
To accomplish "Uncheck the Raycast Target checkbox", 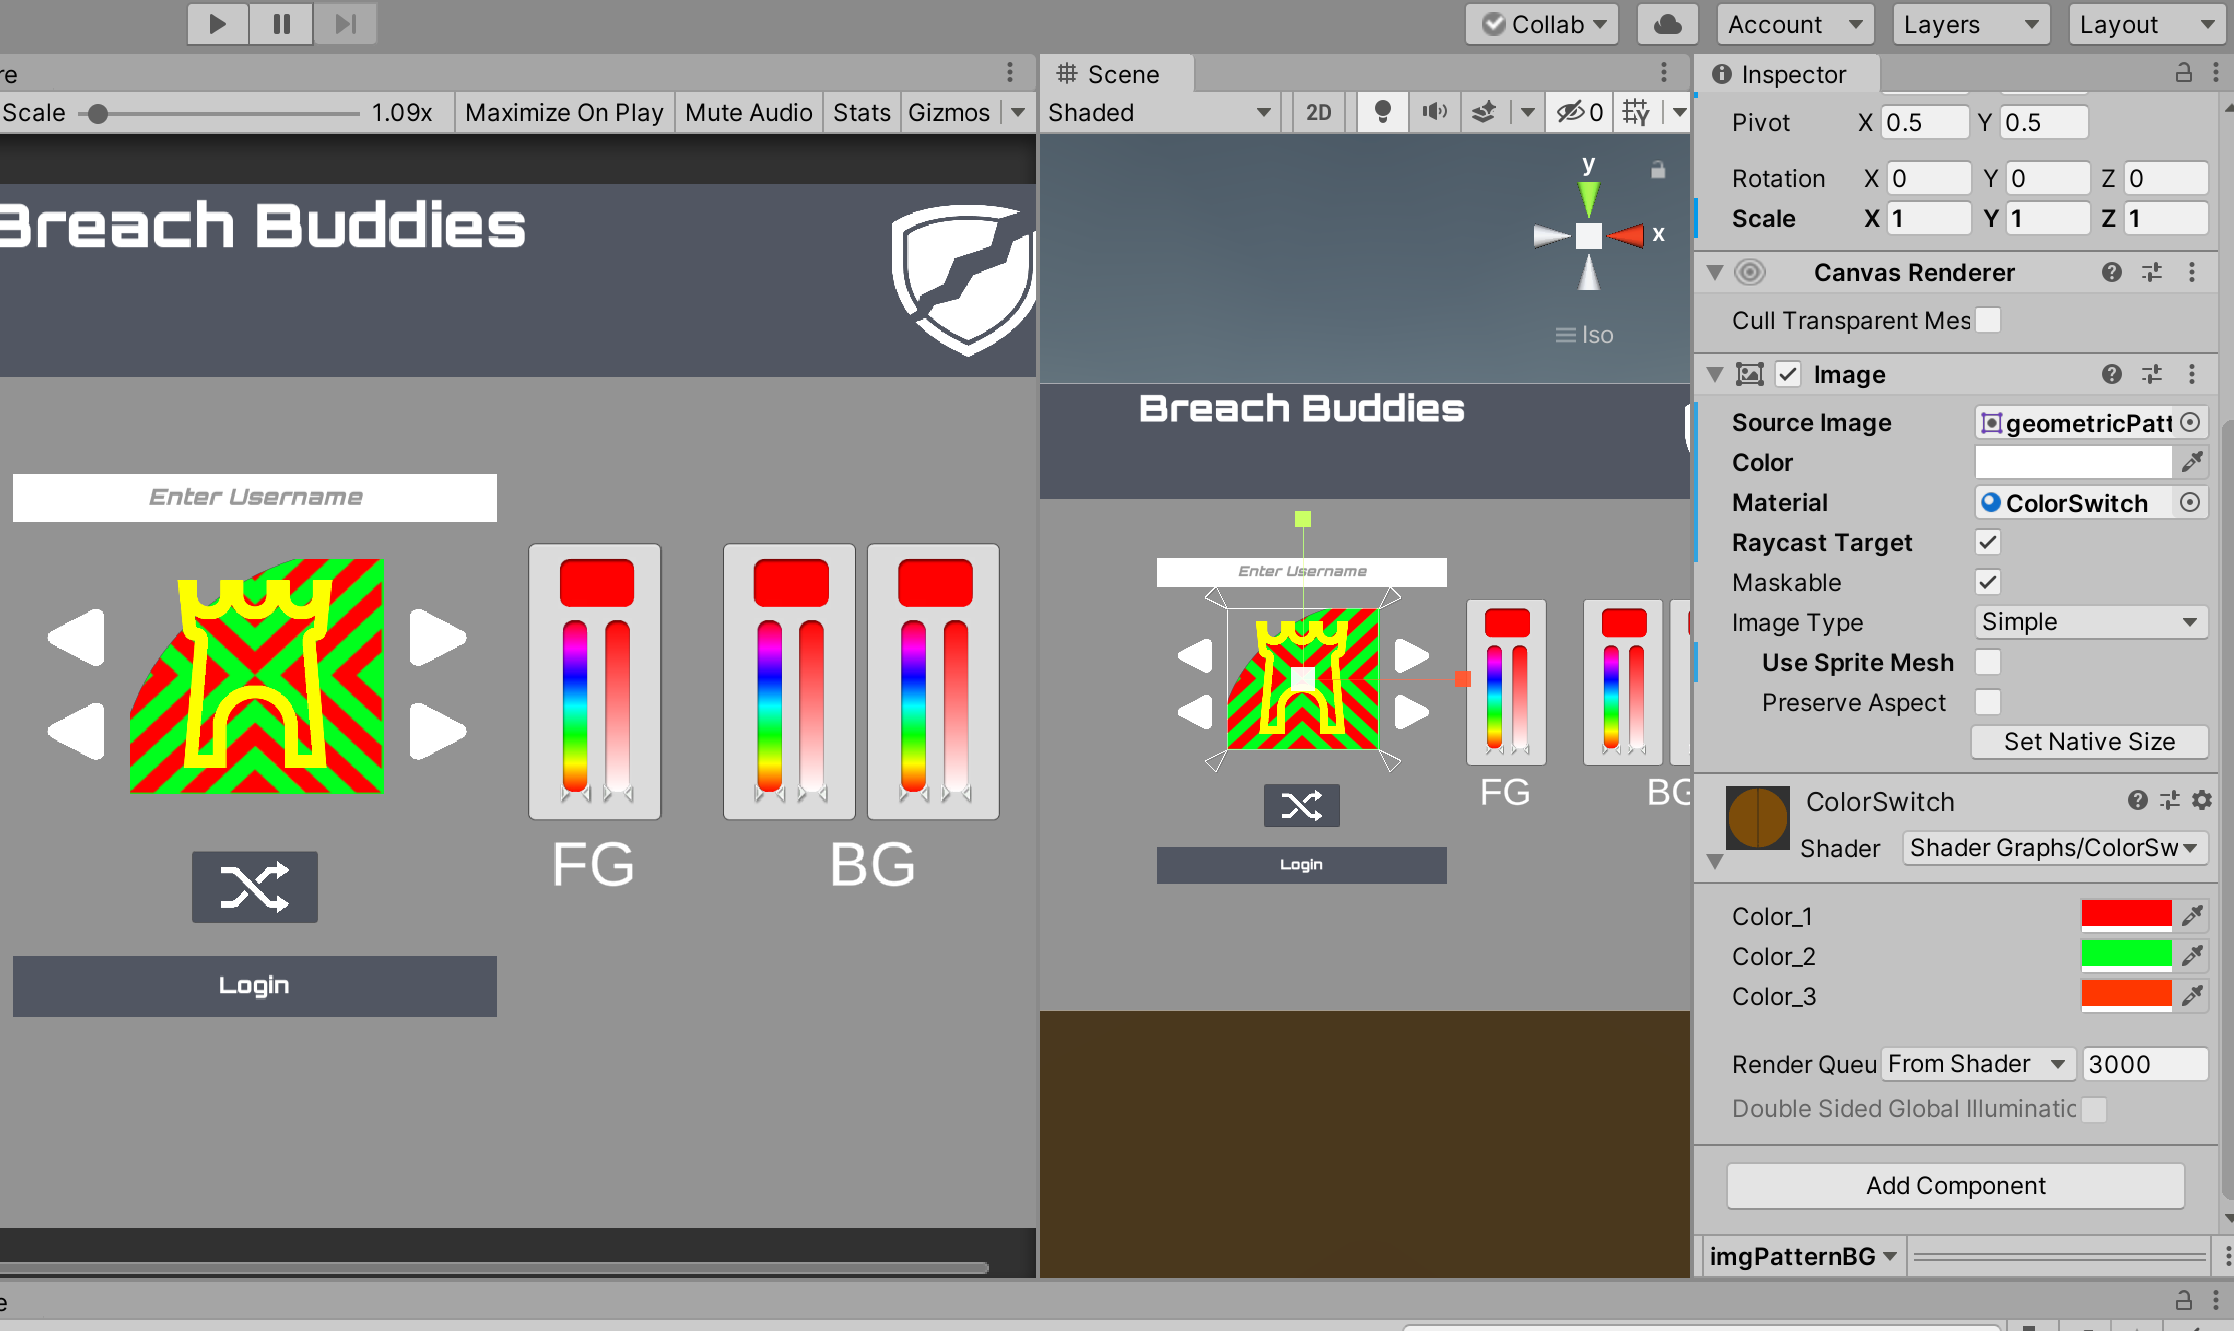I will (1987, 542).
